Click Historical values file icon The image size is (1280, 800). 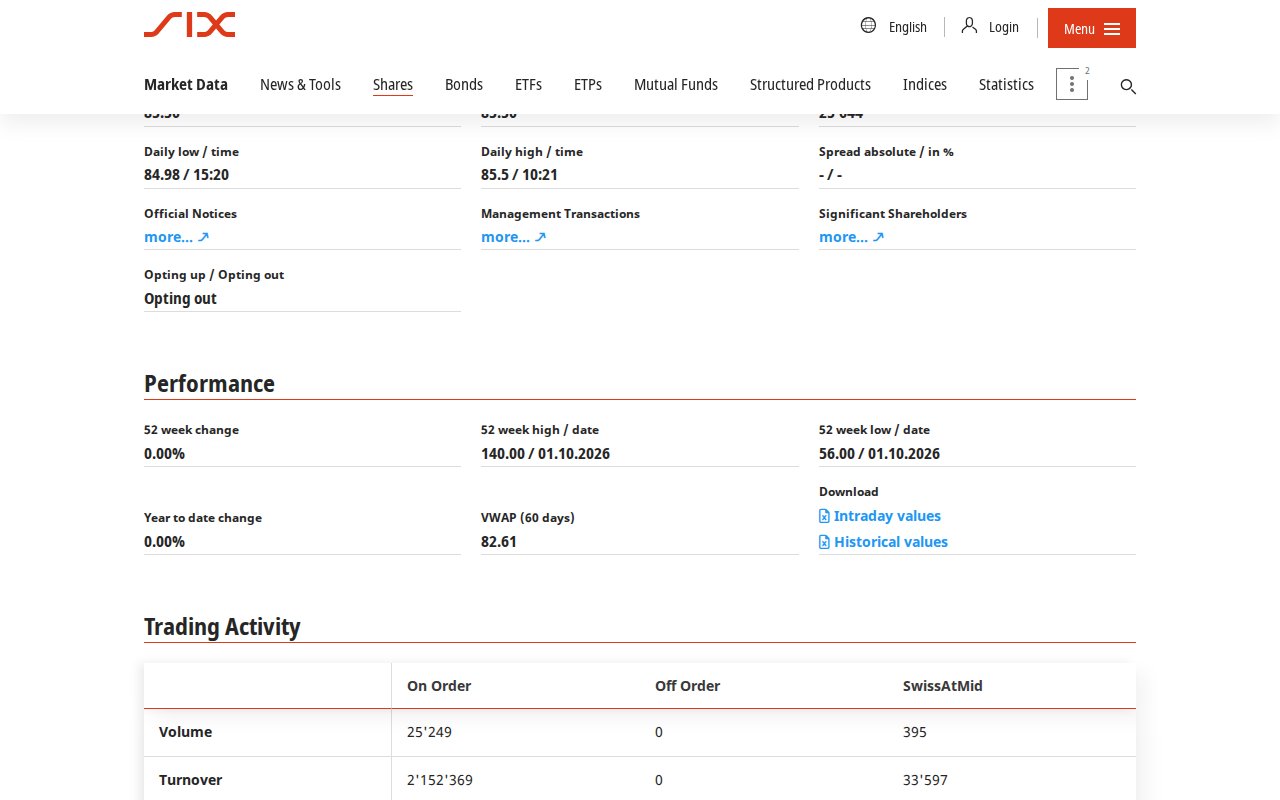pyautogui.click(x=824, y=542)
